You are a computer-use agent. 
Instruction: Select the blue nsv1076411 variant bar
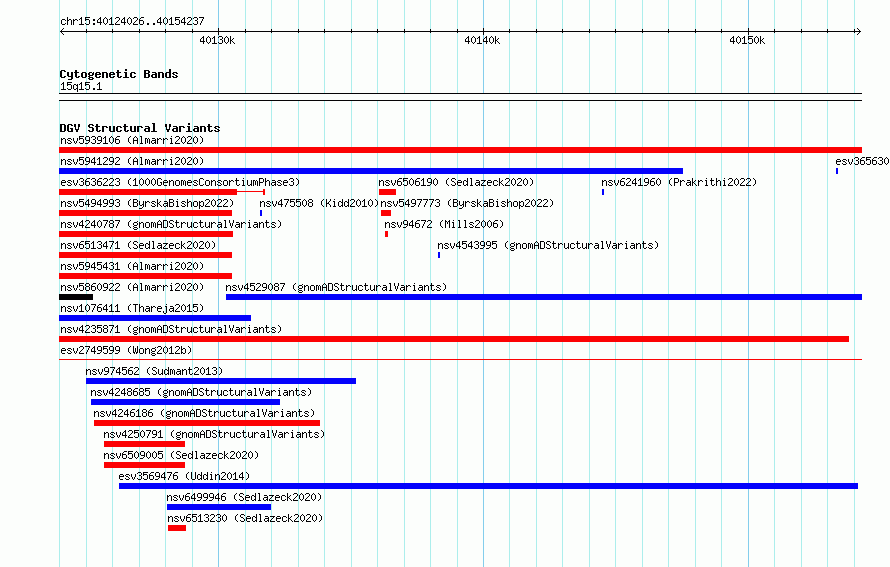[155, 318]
